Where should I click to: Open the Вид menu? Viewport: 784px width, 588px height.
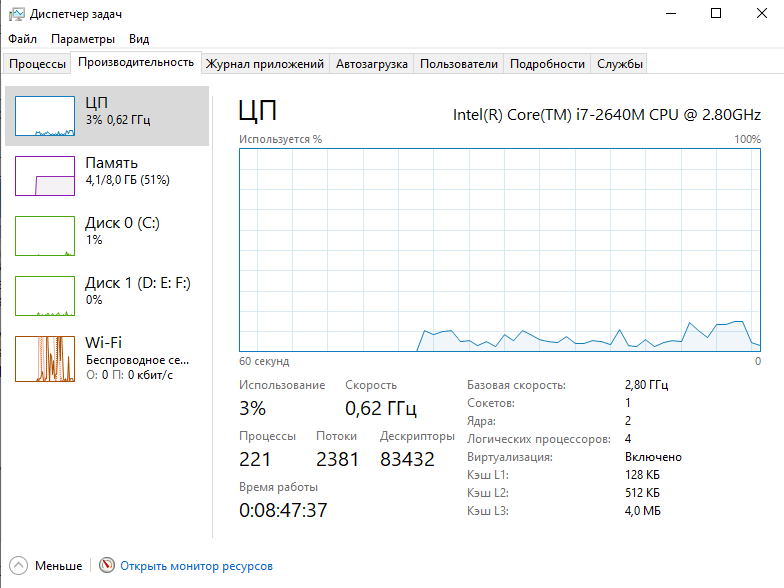tap(139, 38)
